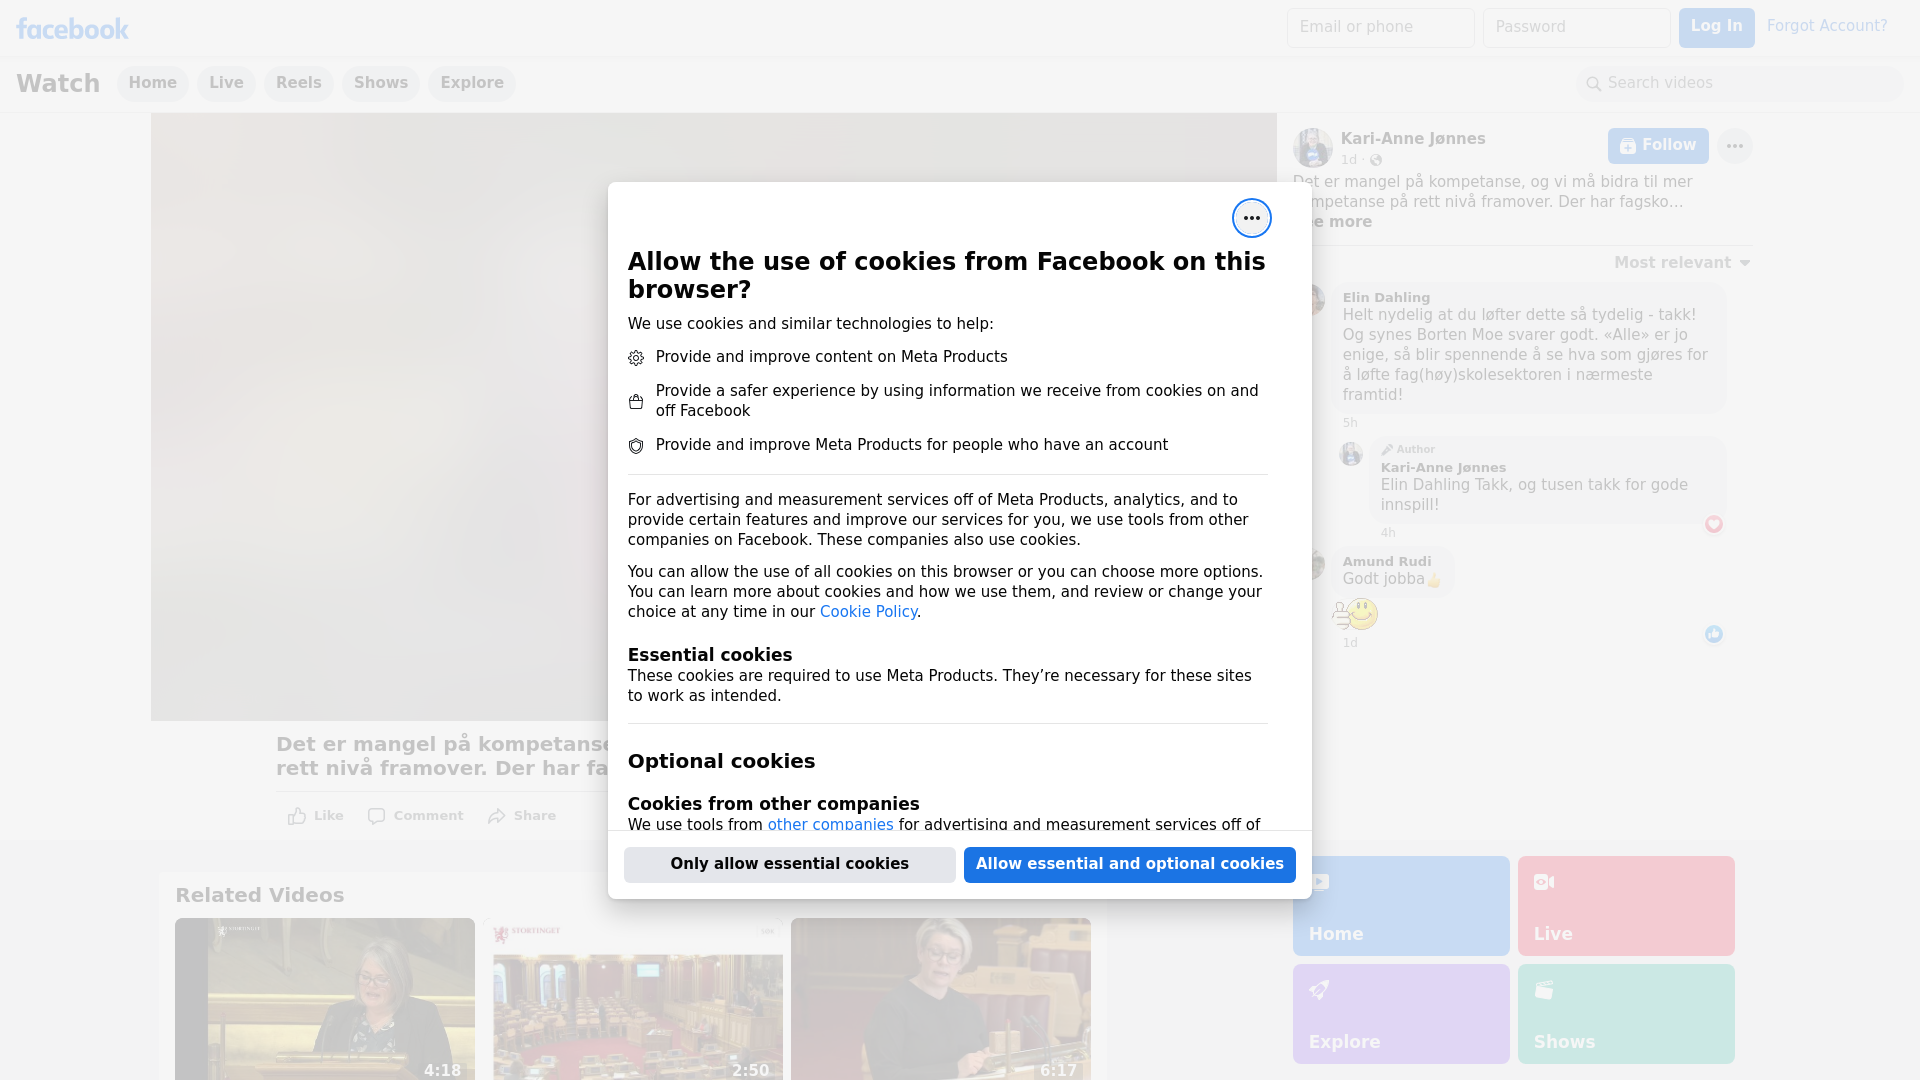Expand the Most relevant comment sorting
Image resolution: width=1920 pixels, height=1080 pixels.
click(x=1682, y=263)
